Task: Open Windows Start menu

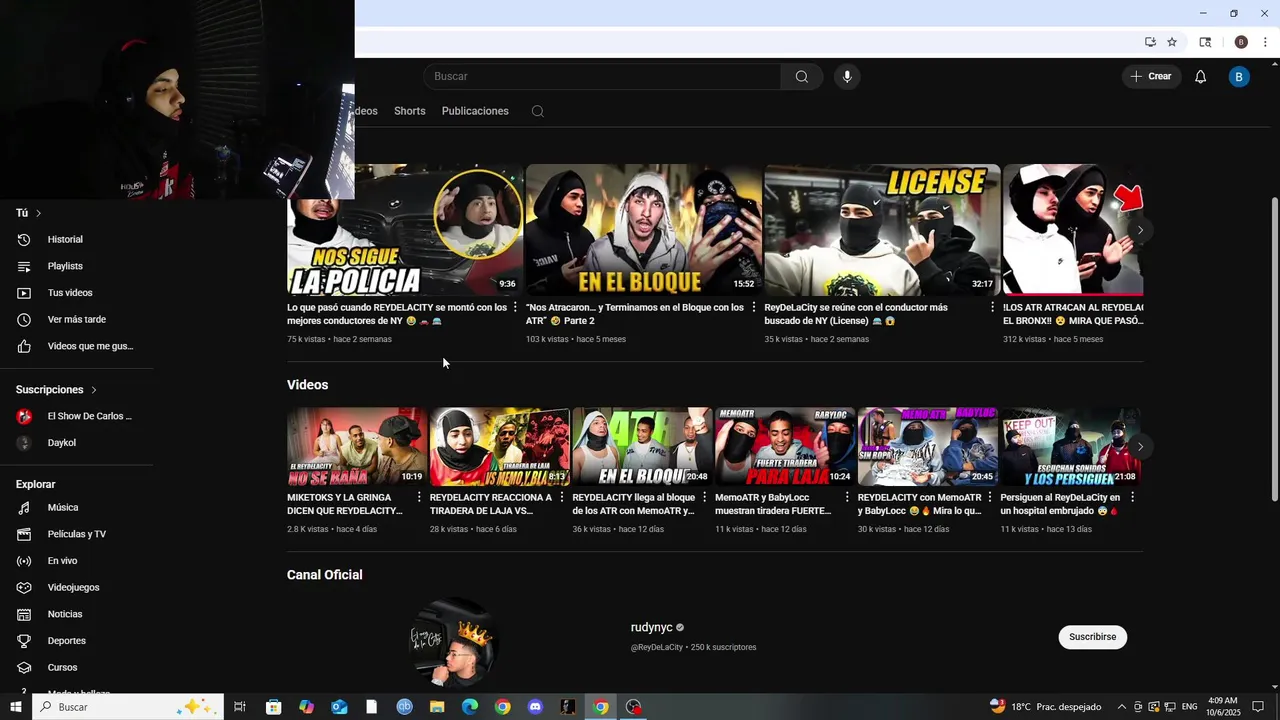Action: pos(16,707)
